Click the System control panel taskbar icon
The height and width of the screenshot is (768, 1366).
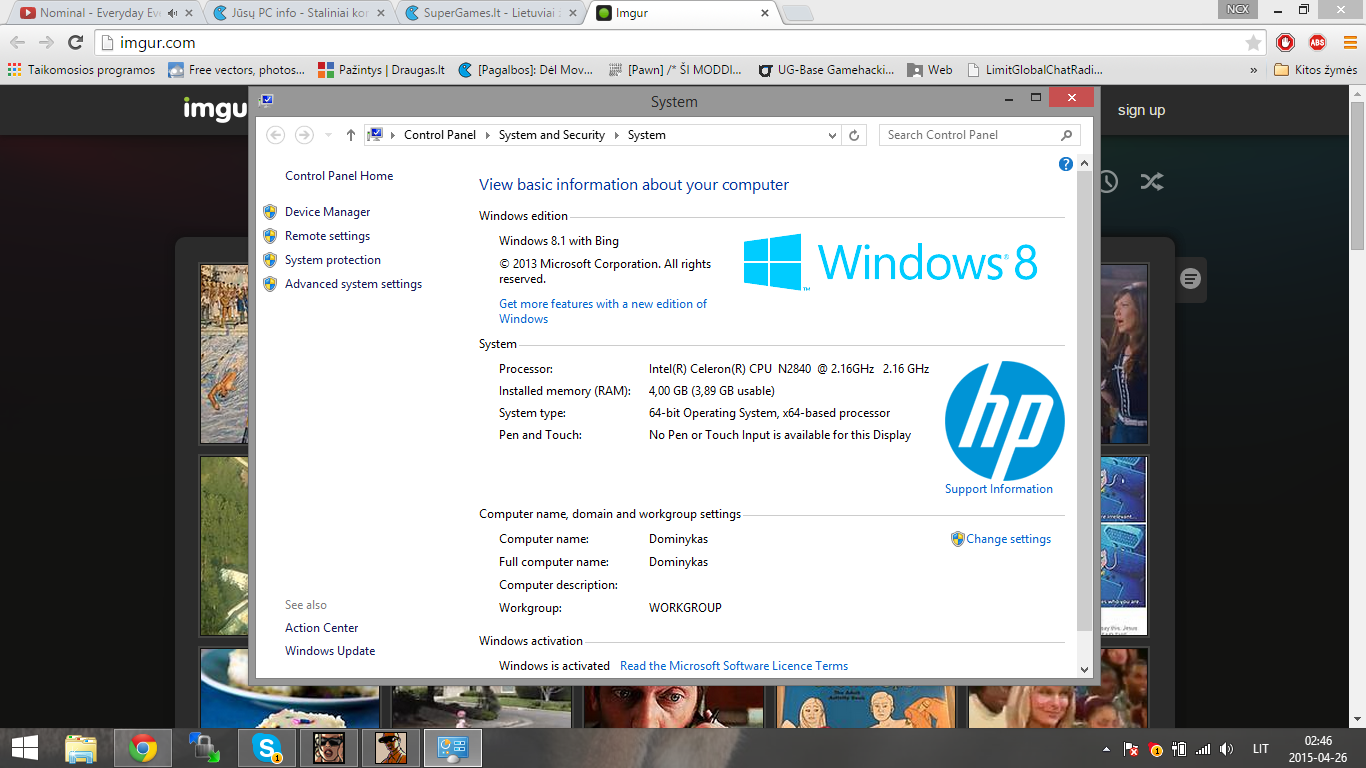453,748
